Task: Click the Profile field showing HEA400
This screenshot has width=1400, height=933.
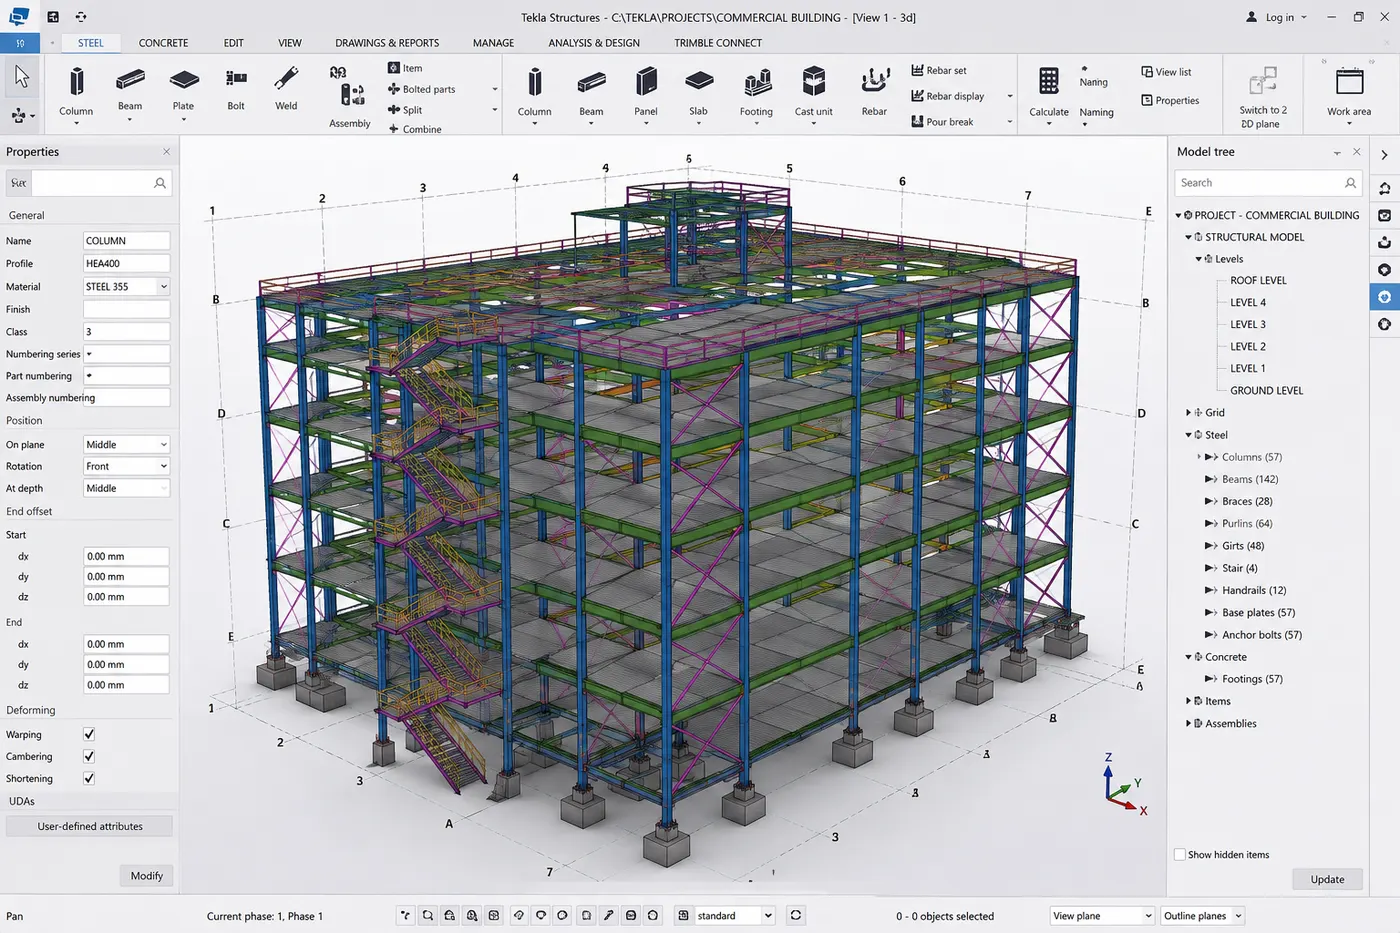Action: [x=126, y=263]
